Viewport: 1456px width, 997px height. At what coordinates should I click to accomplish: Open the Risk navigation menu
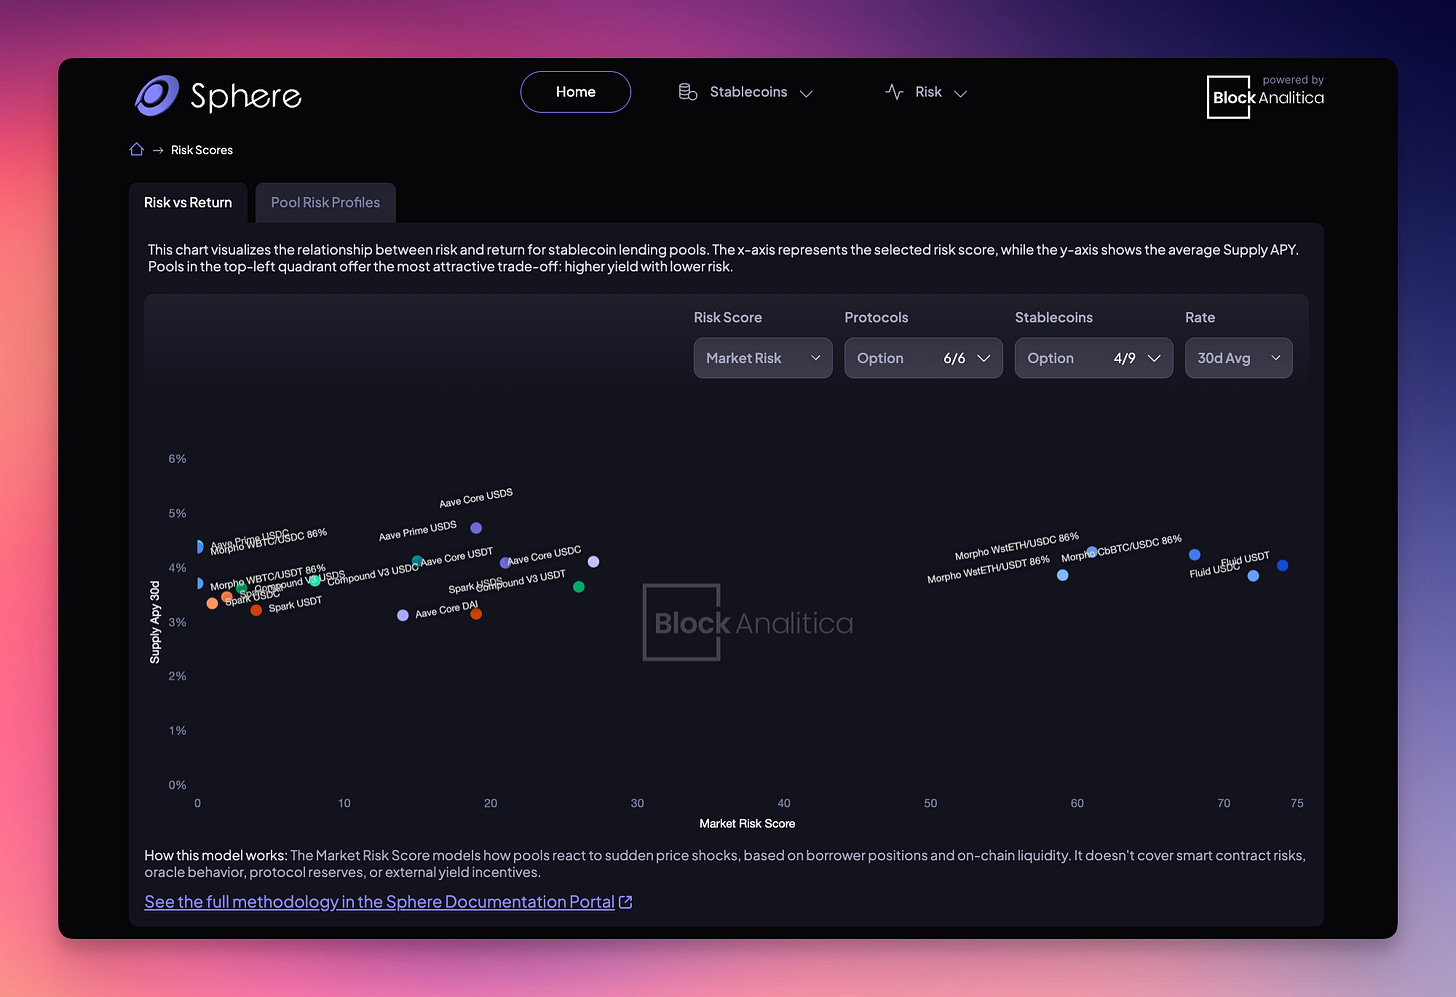point(926,92)
